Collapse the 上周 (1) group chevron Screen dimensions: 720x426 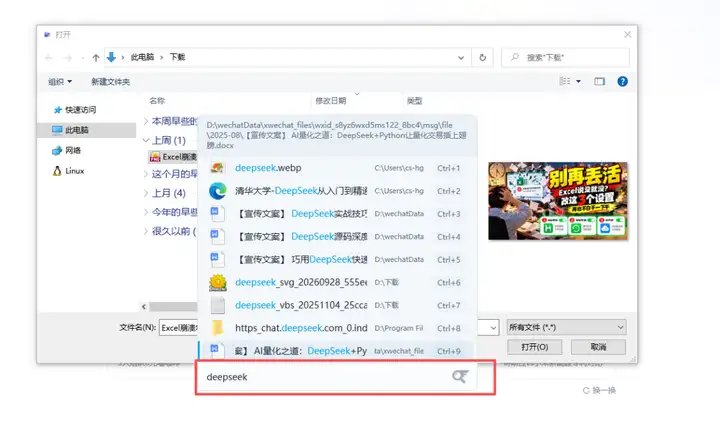146,140
